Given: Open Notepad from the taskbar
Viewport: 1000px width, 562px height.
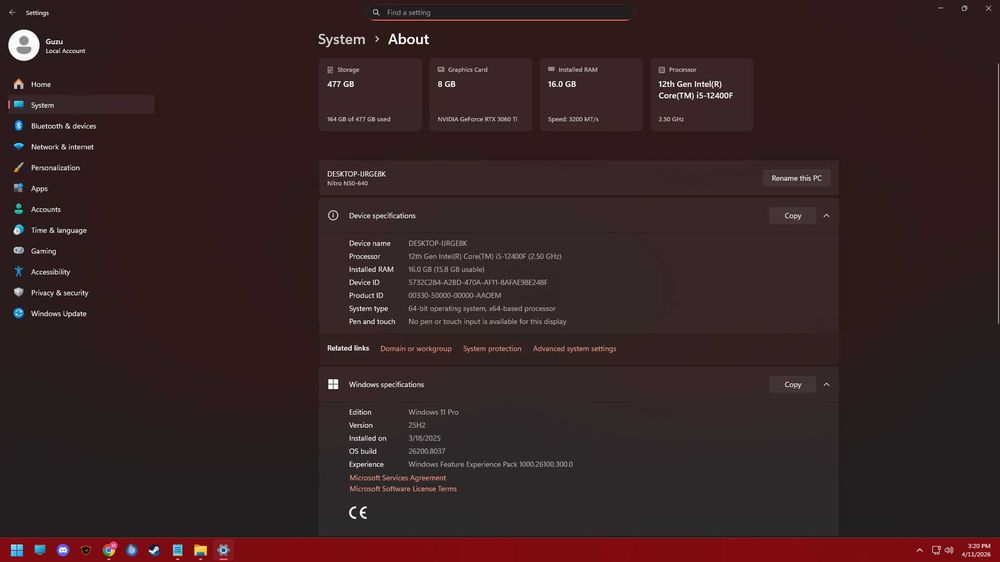Looking at the screenshot, I should 177,550.
